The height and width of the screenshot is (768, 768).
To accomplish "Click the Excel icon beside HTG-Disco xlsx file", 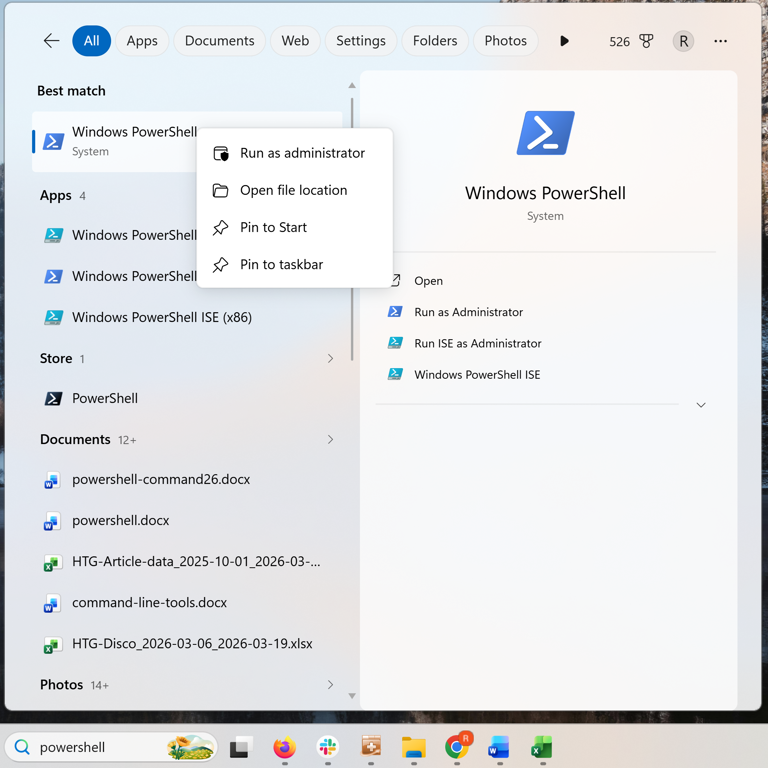I will [x=52, y=645].
